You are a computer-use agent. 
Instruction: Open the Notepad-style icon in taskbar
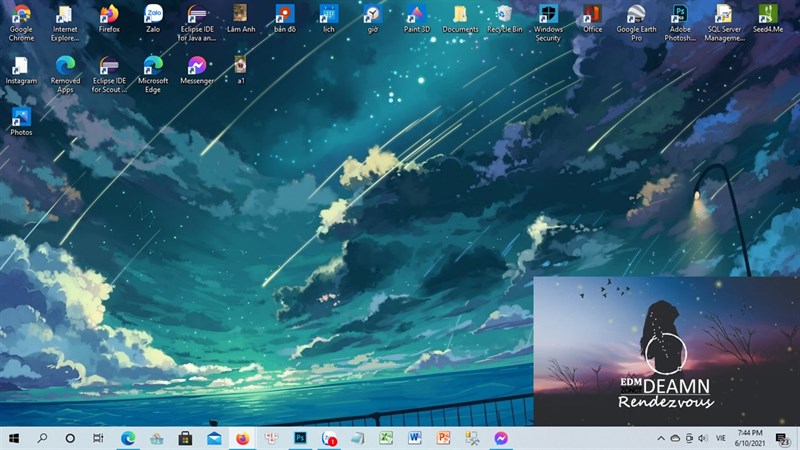pos(358,438)
